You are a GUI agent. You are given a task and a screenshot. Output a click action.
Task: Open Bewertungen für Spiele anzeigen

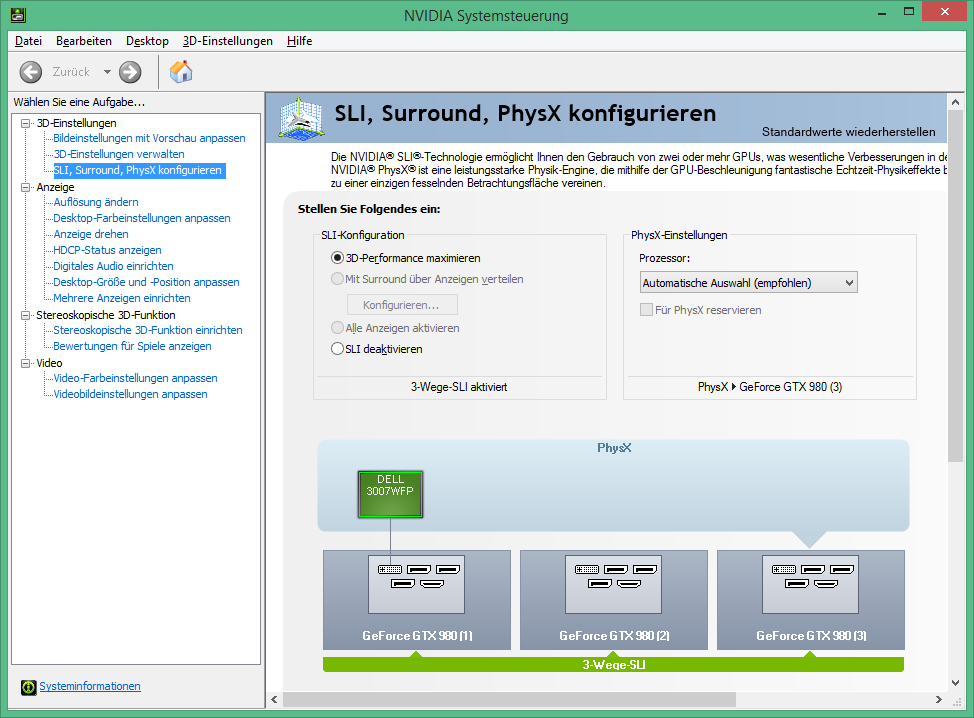coord(132,346)
